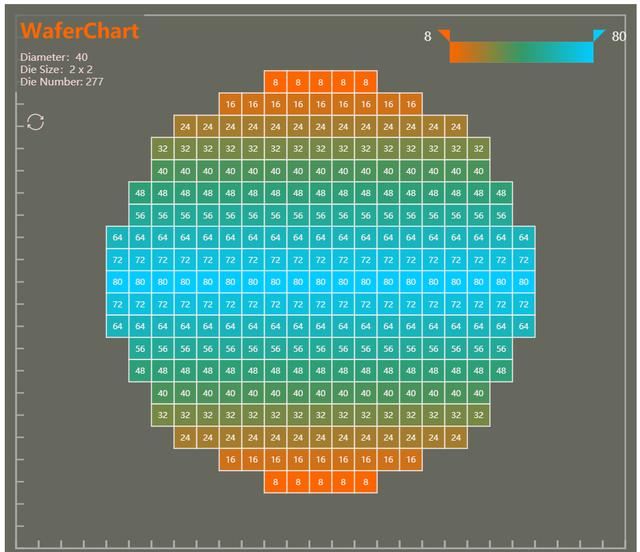
Task: Select the leftmost 32 die in lower half
Action: click(162, 415)
